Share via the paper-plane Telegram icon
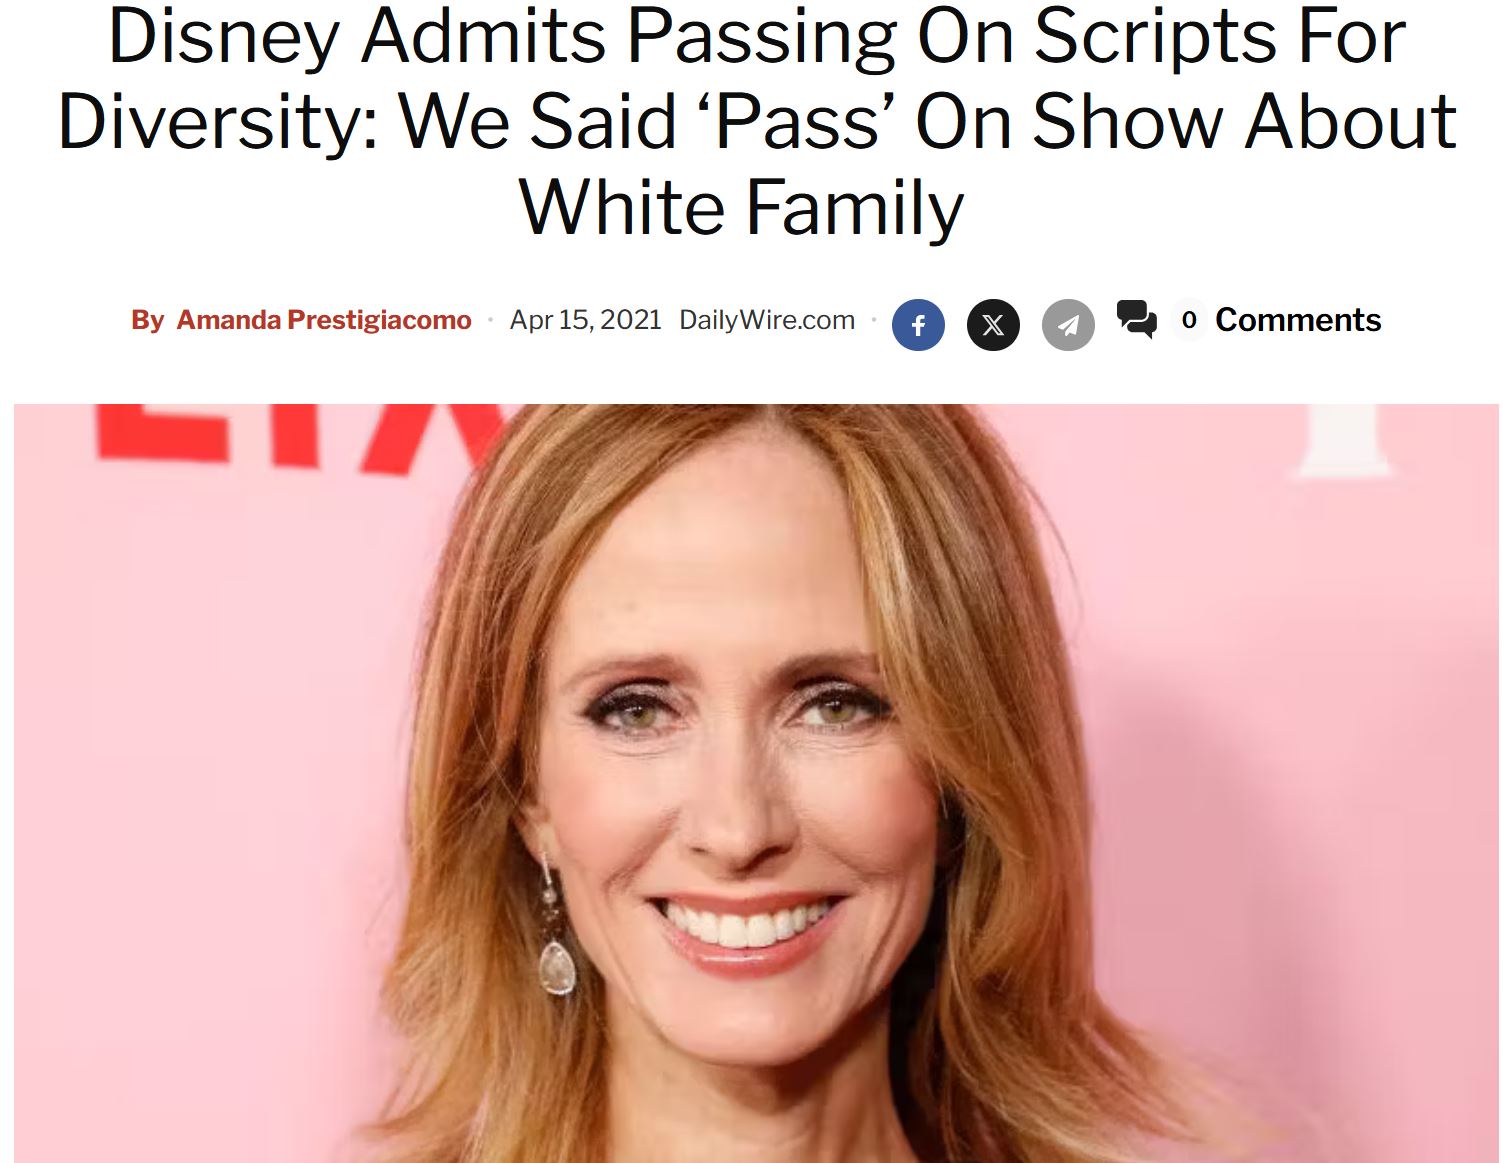Image resolution: width=1503 pixels, height=1163 pixels. click(1068, 325)
